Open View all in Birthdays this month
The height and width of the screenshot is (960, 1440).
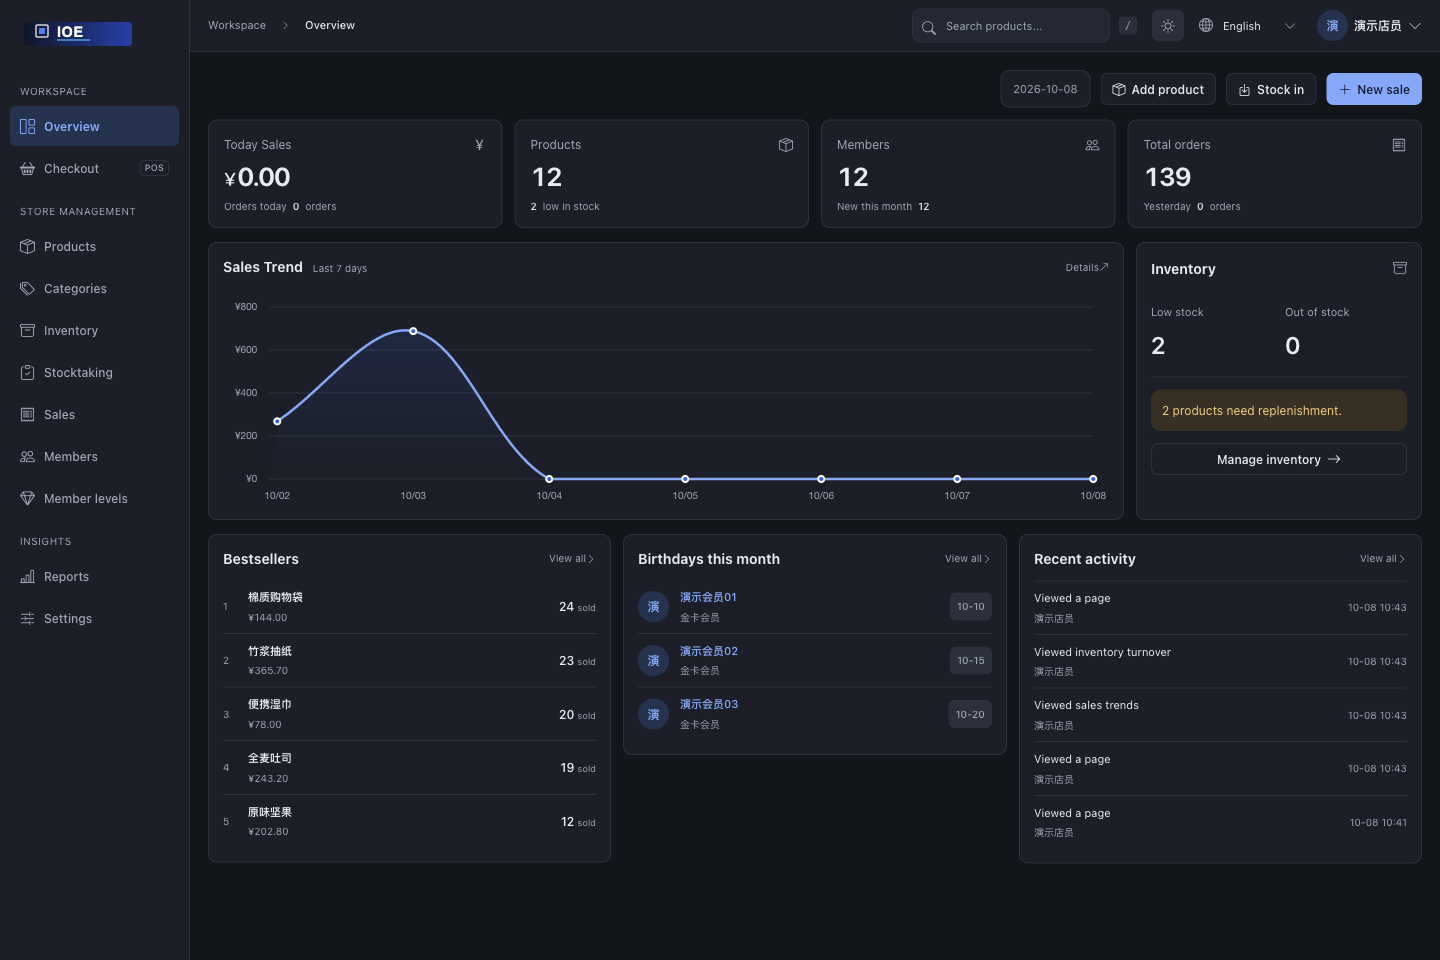click(x=967, y=559)
